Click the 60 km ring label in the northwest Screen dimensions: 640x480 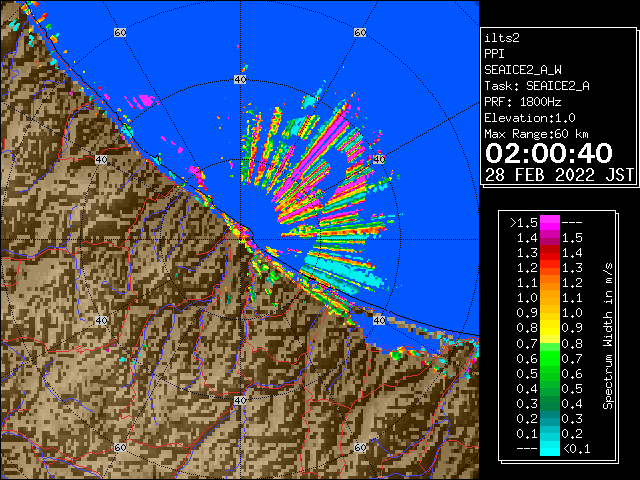[120, 32]
